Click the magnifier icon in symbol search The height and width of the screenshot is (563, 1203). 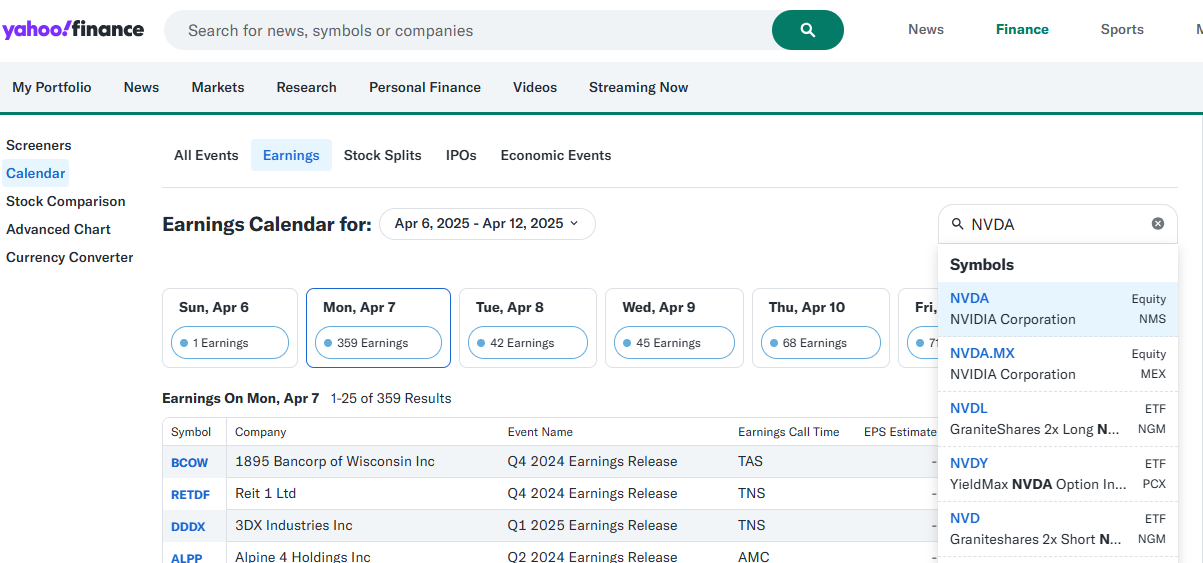pos(957,225)
